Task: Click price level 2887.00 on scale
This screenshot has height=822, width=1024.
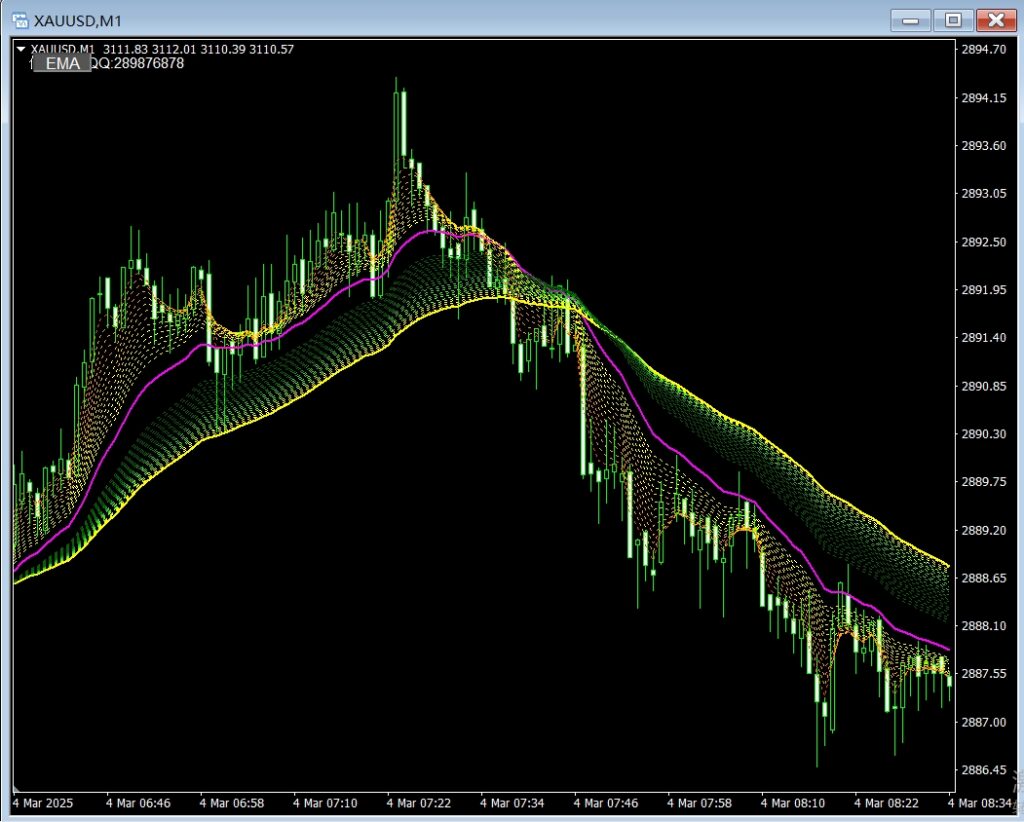Action: (x=984, y=722)
